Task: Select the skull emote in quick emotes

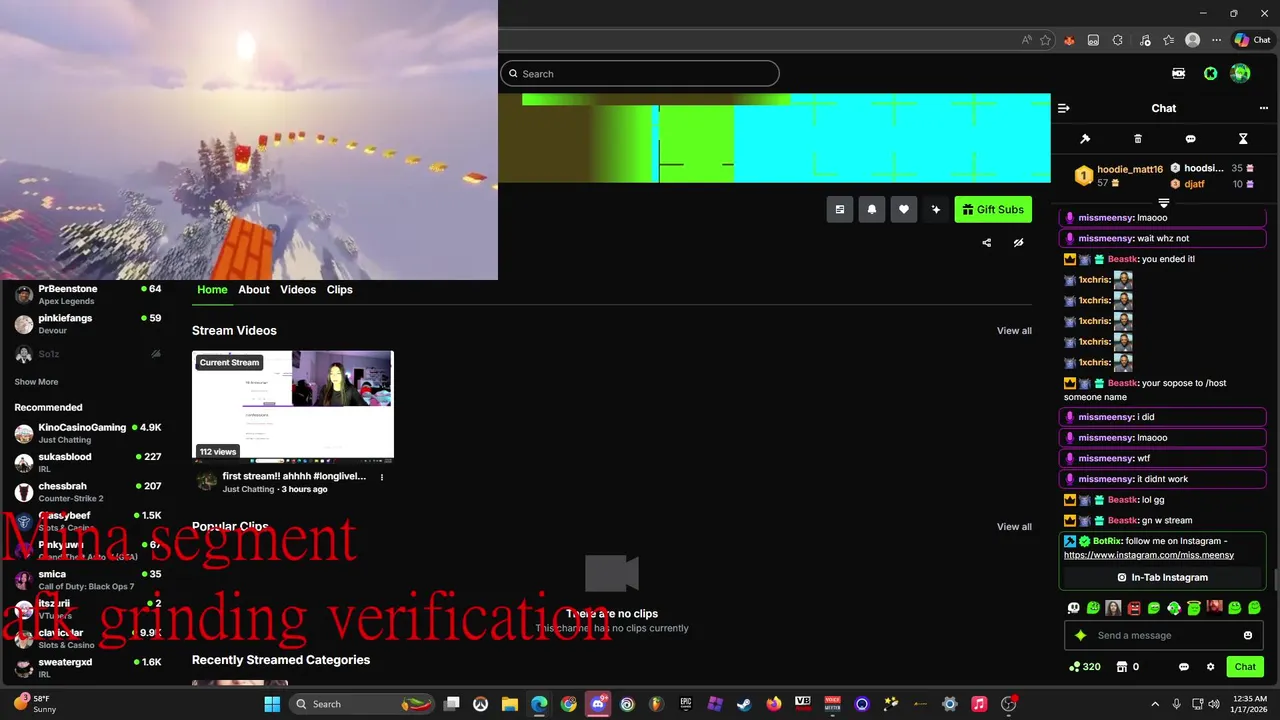Action: pyautogui.click(x=1073, y=607)
